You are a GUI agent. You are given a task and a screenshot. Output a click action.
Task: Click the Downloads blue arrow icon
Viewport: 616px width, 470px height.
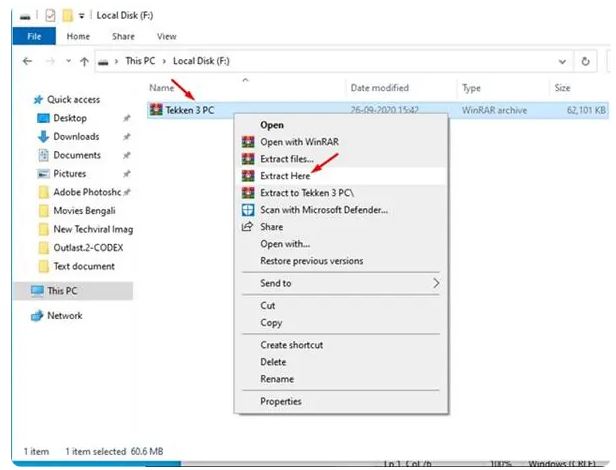point(43,137)
